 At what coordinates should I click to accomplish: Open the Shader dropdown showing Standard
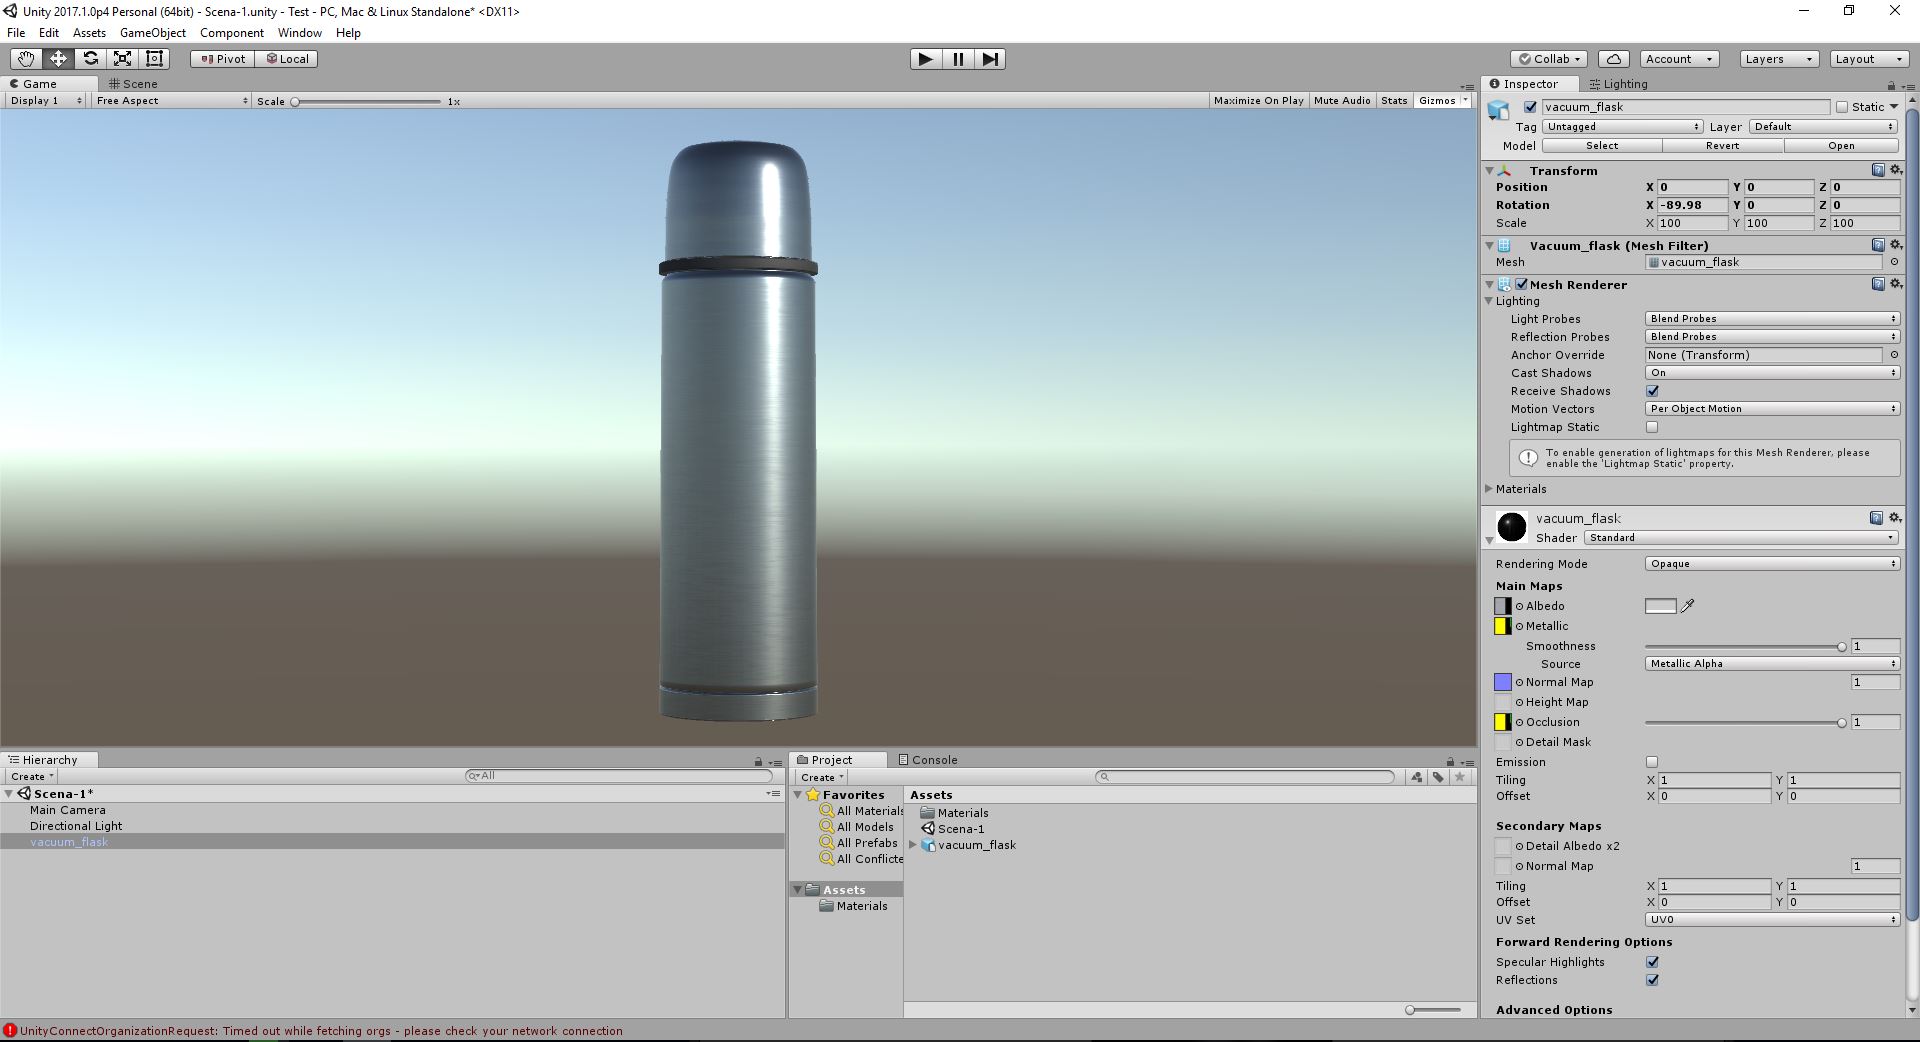[x=1740, y=537]
